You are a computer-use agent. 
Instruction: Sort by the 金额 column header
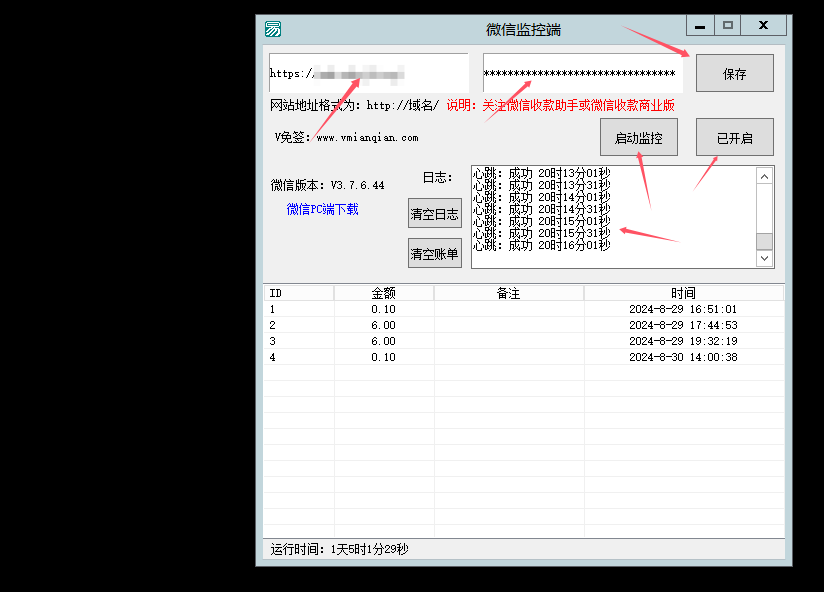(384, 293)
